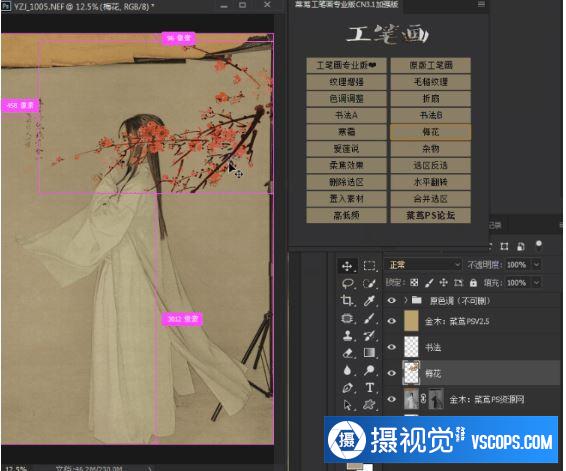Screen dimensions: 566x471
Task: Select the Lasso tool
Action: tap(348, 284)
